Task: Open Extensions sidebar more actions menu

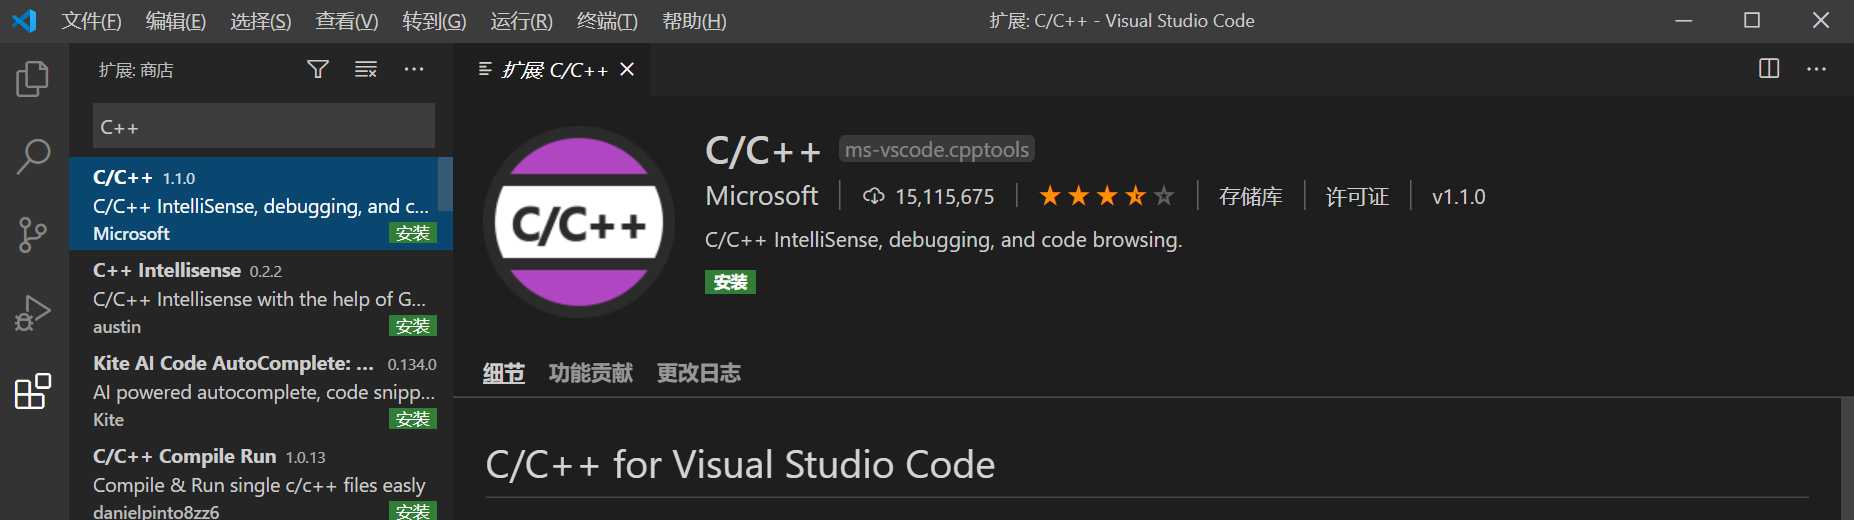Action: point(414,69)
